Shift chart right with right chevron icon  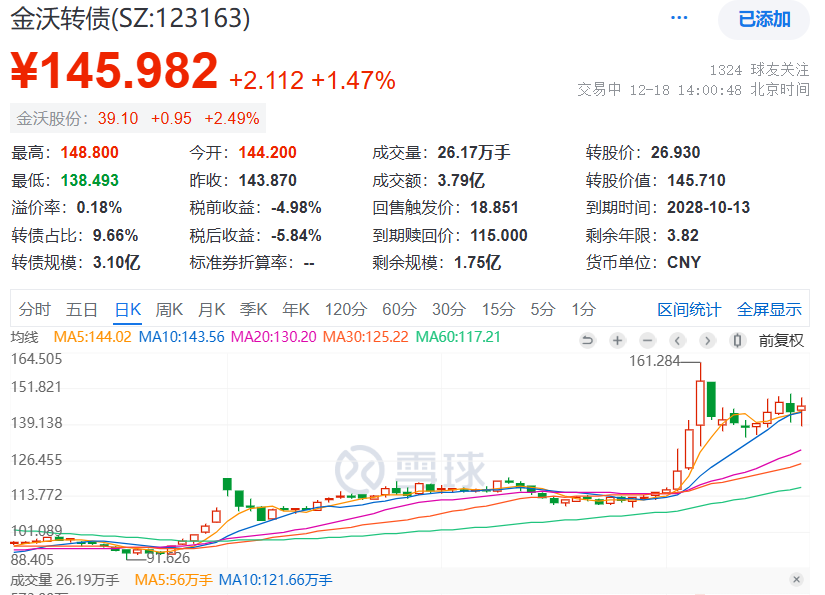coord(708,341)
